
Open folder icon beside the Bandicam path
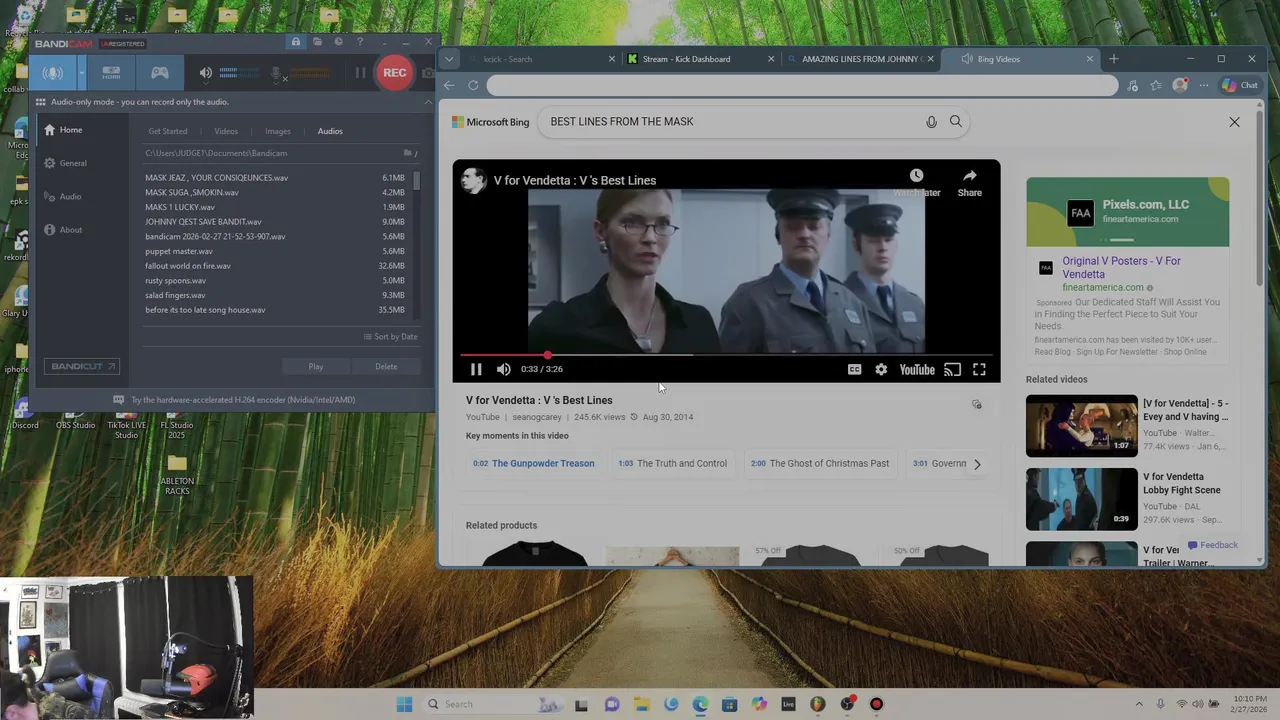(407, 153)
